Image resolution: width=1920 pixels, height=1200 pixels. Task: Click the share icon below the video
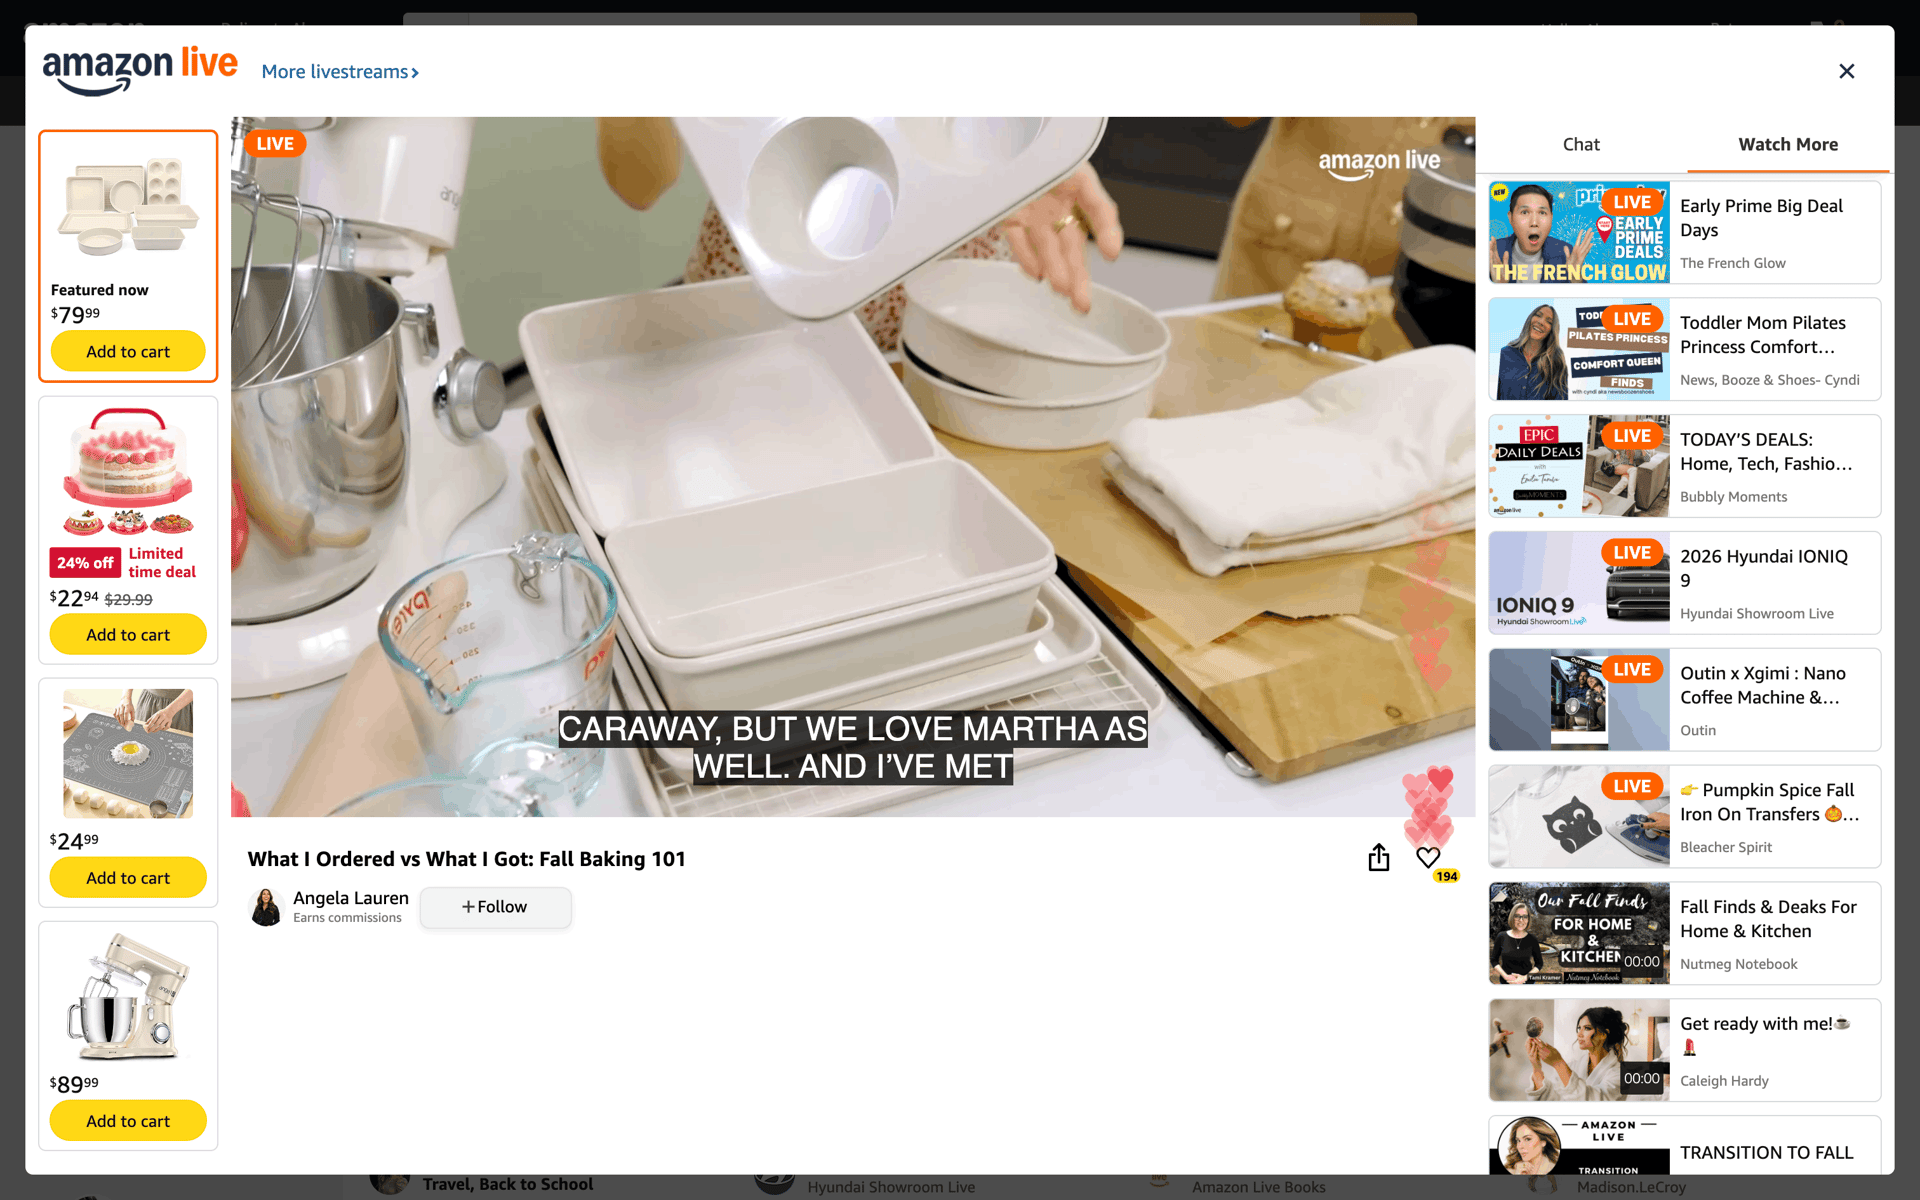point(1379,858)
